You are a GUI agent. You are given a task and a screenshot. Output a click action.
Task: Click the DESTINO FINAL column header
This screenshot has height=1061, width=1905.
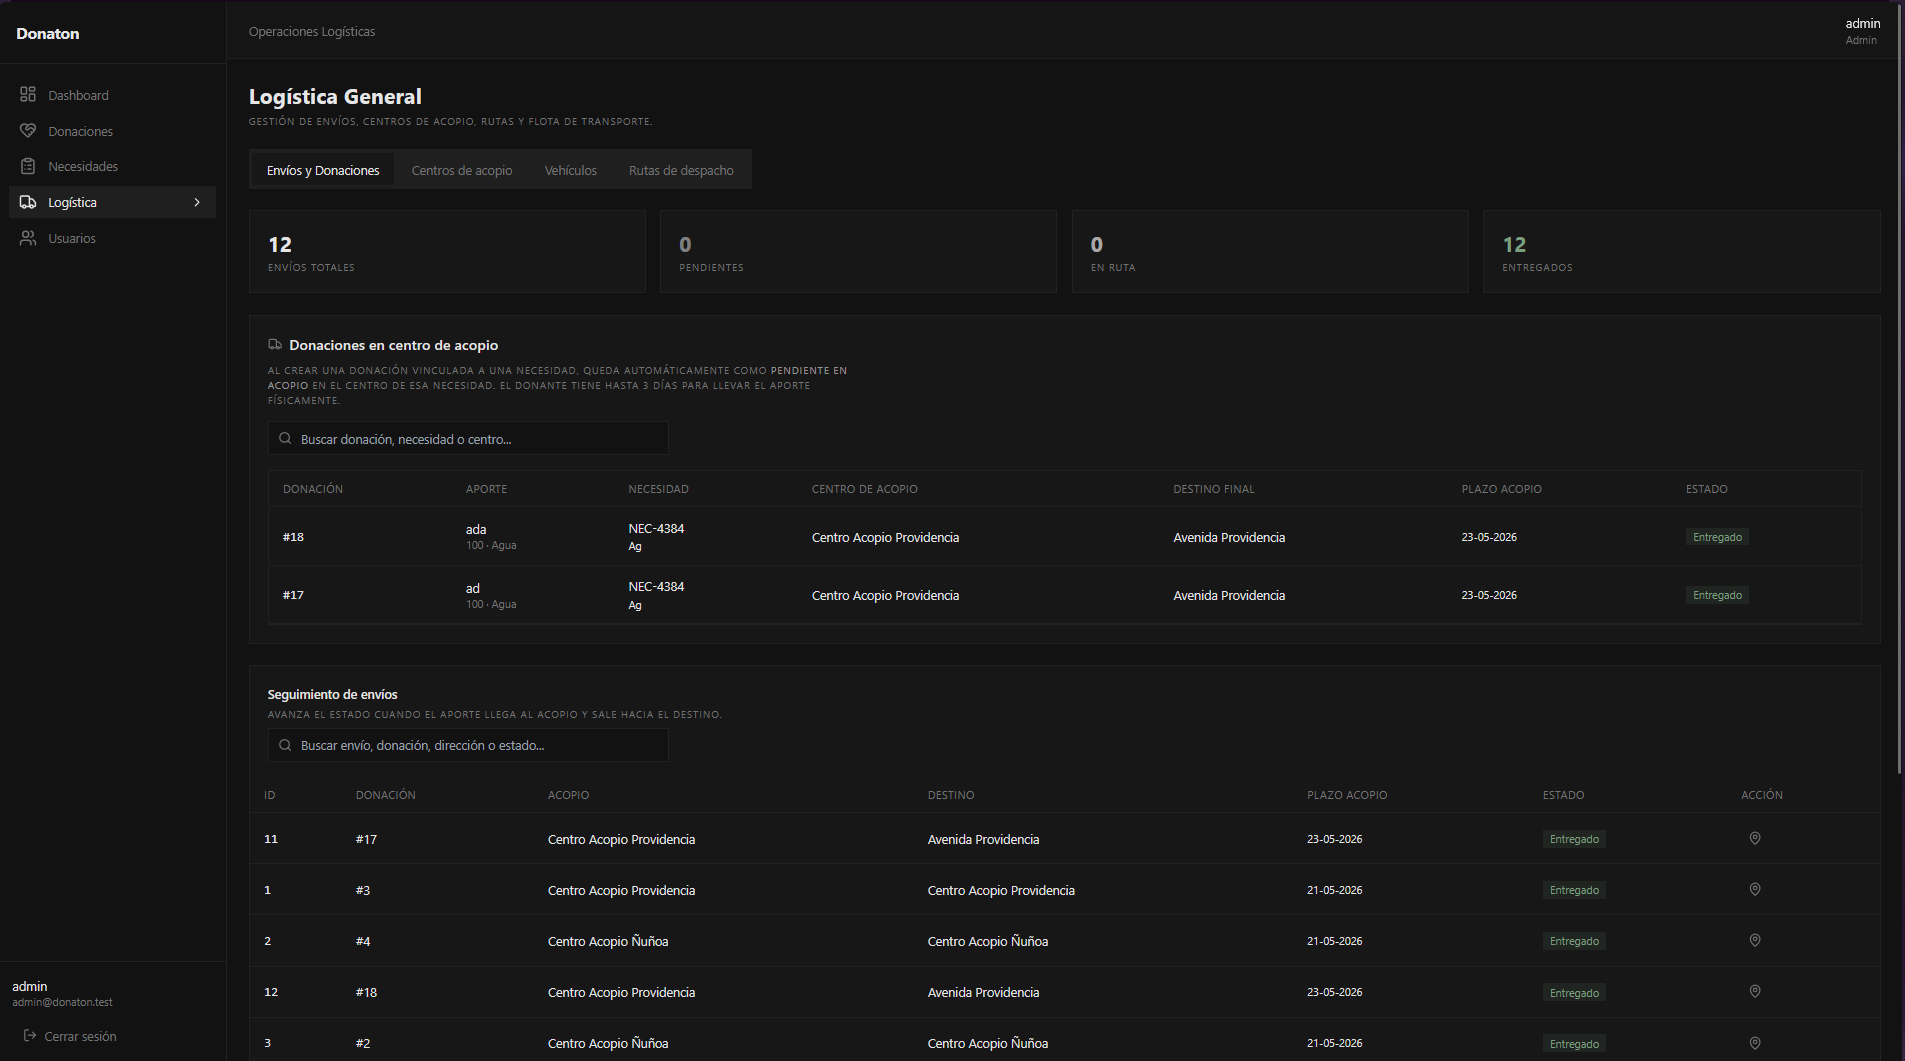coord(1214,489)
